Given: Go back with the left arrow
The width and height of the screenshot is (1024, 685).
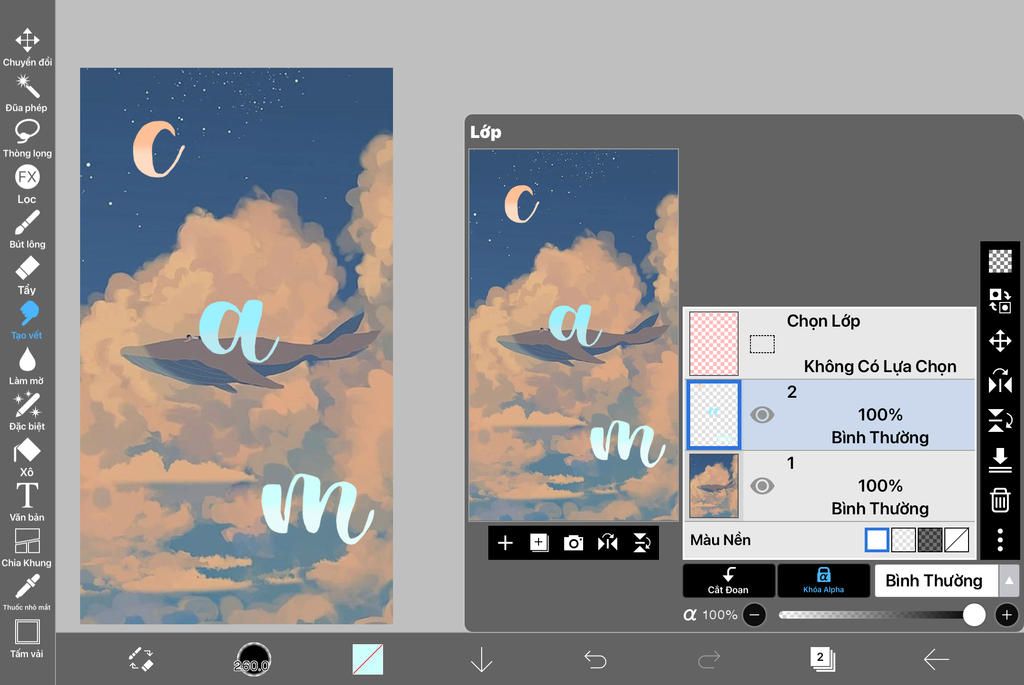Looking at the screenshot, I should [936, 660].
